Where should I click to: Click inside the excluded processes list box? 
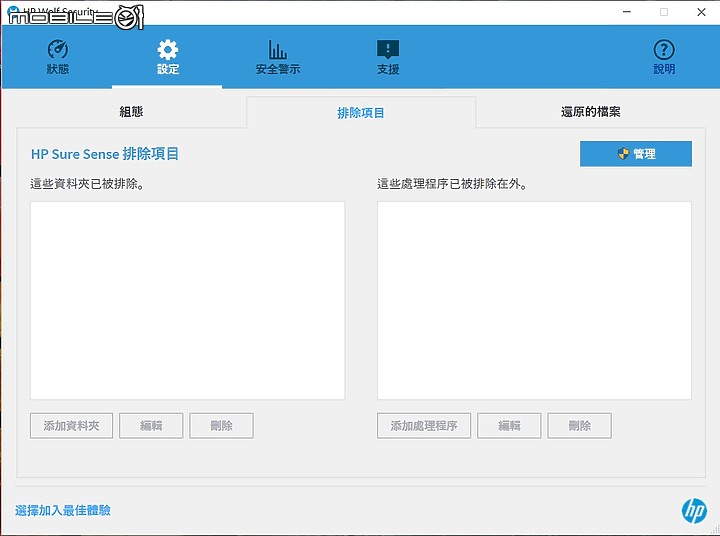coord(534,300)
